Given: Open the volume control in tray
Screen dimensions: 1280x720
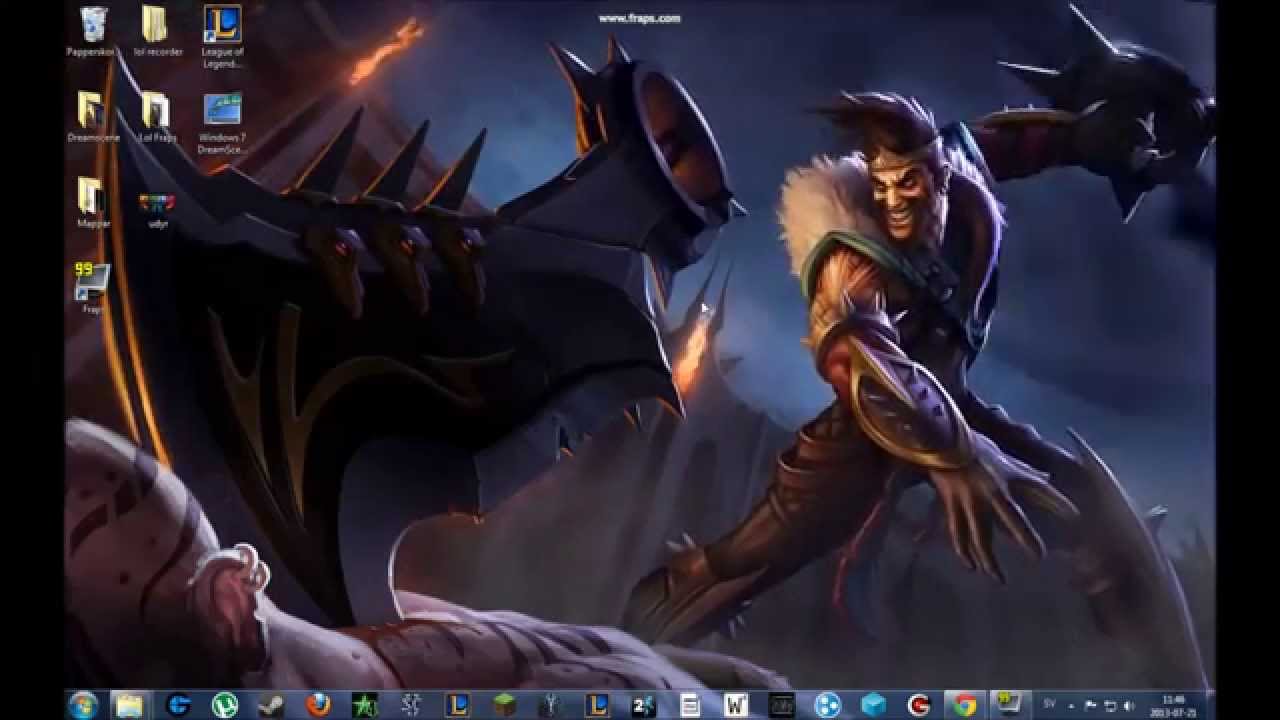Looking at the screenshot, I should [x=1129, y=705].
